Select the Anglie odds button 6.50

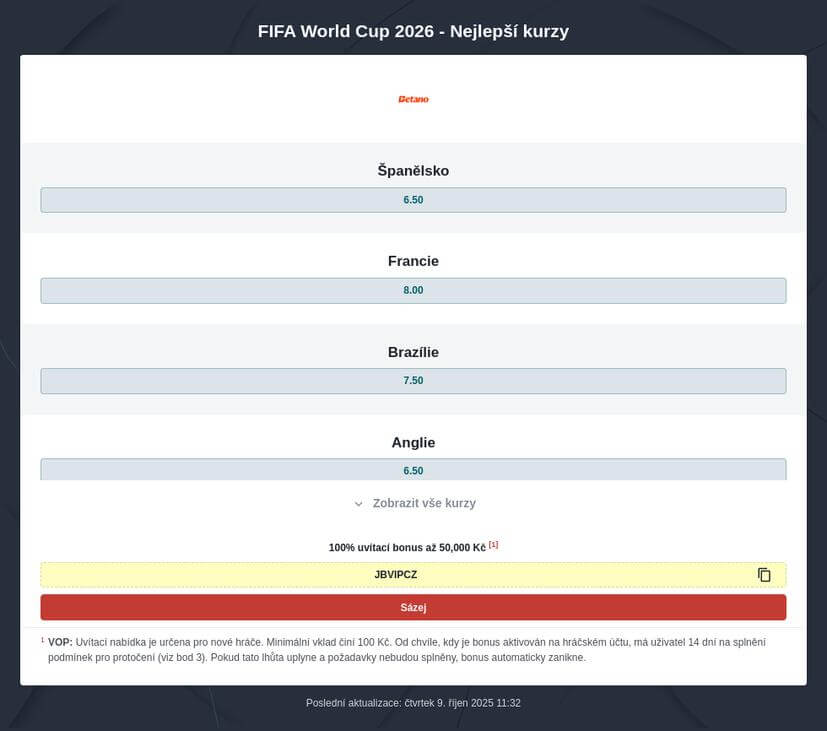coord(413,469)
